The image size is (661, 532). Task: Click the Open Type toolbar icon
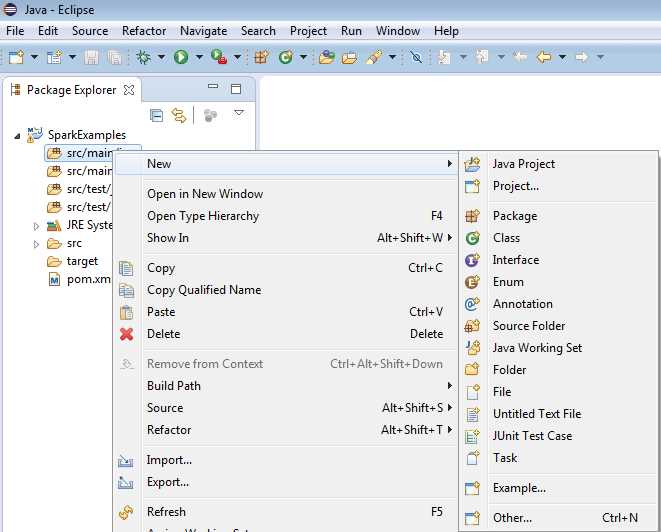tap(326, 56)
